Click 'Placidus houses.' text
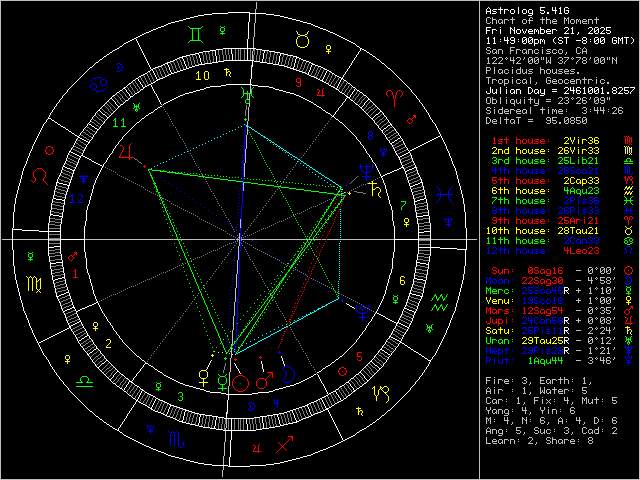Viewport: 640px width, 480px height. click(533, 71)
